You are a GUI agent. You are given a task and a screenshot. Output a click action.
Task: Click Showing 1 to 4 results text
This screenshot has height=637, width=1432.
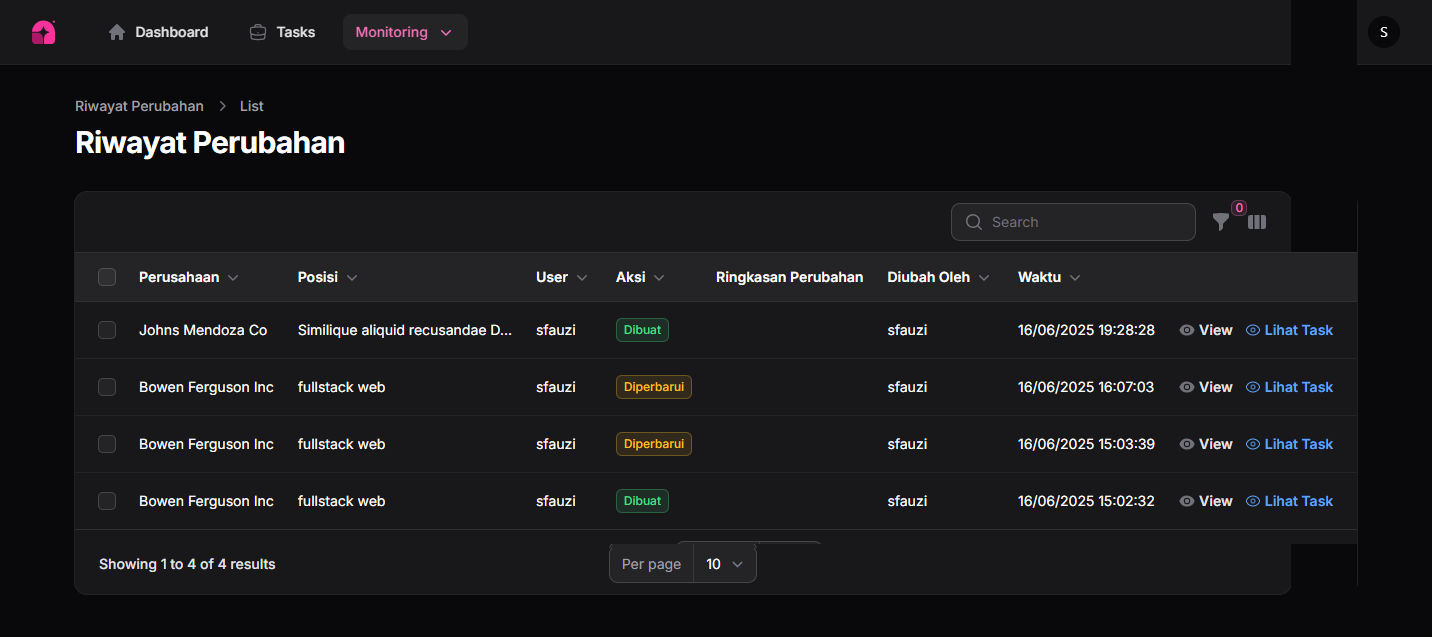187,564
